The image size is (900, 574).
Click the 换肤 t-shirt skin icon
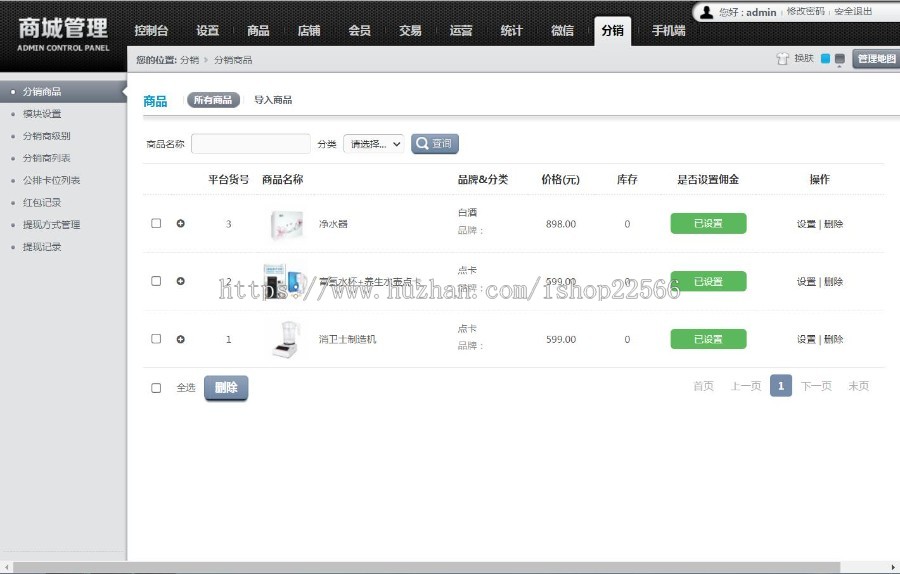coord(783,59)
